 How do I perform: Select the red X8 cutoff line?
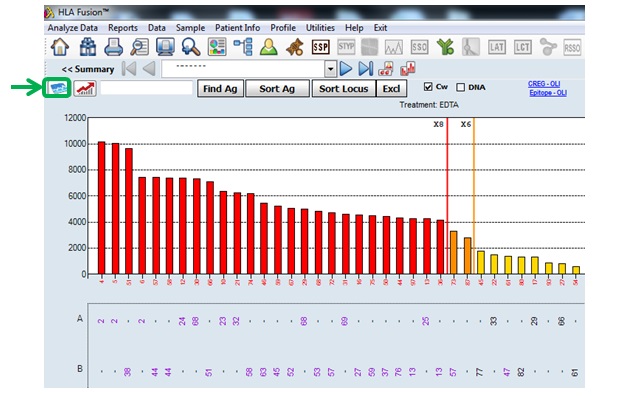tap(448, 196)
